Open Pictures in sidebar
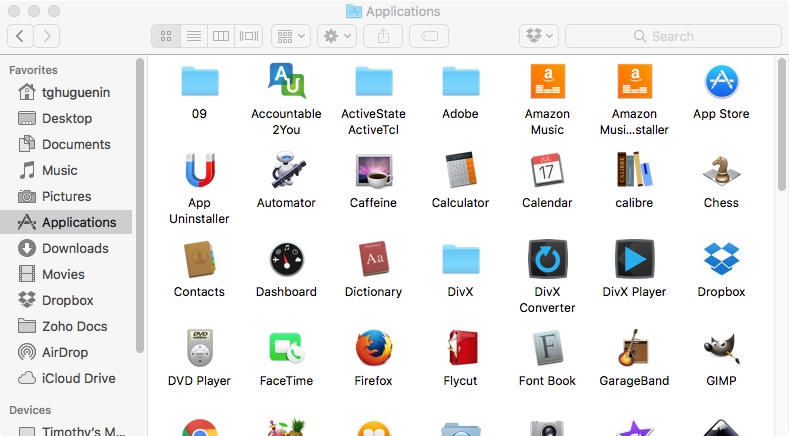 66,196
